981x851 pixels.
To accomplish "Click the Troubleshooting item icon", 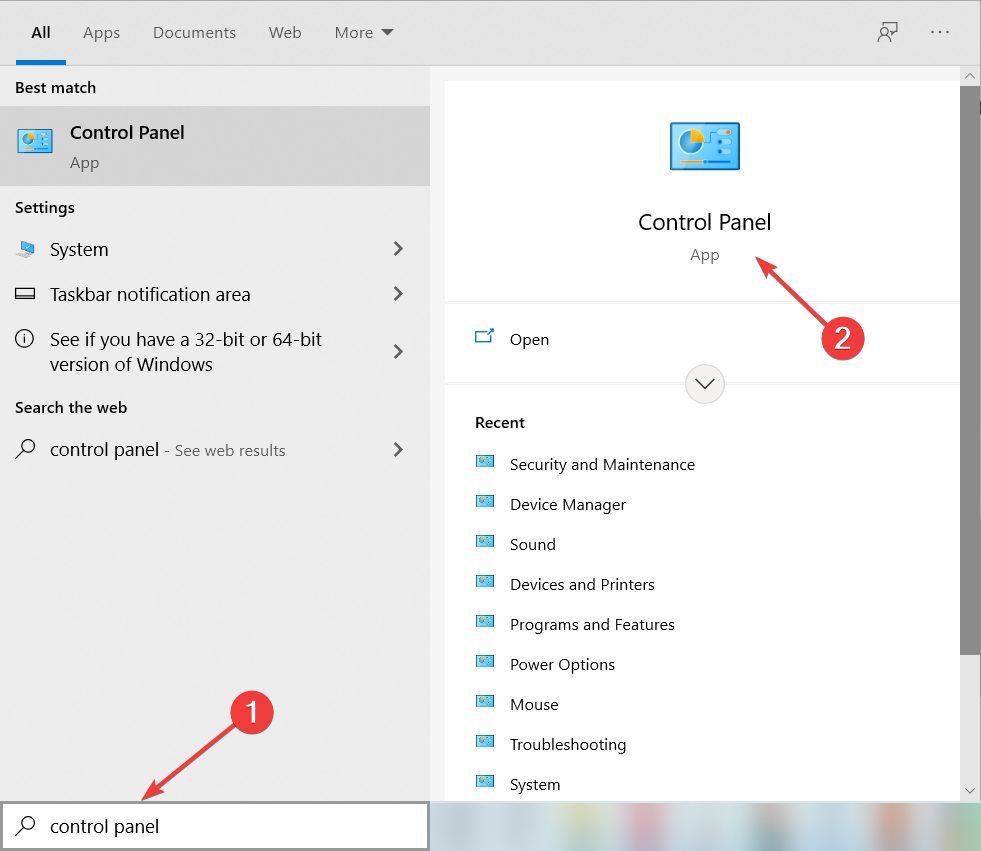I will pos(485,742).
